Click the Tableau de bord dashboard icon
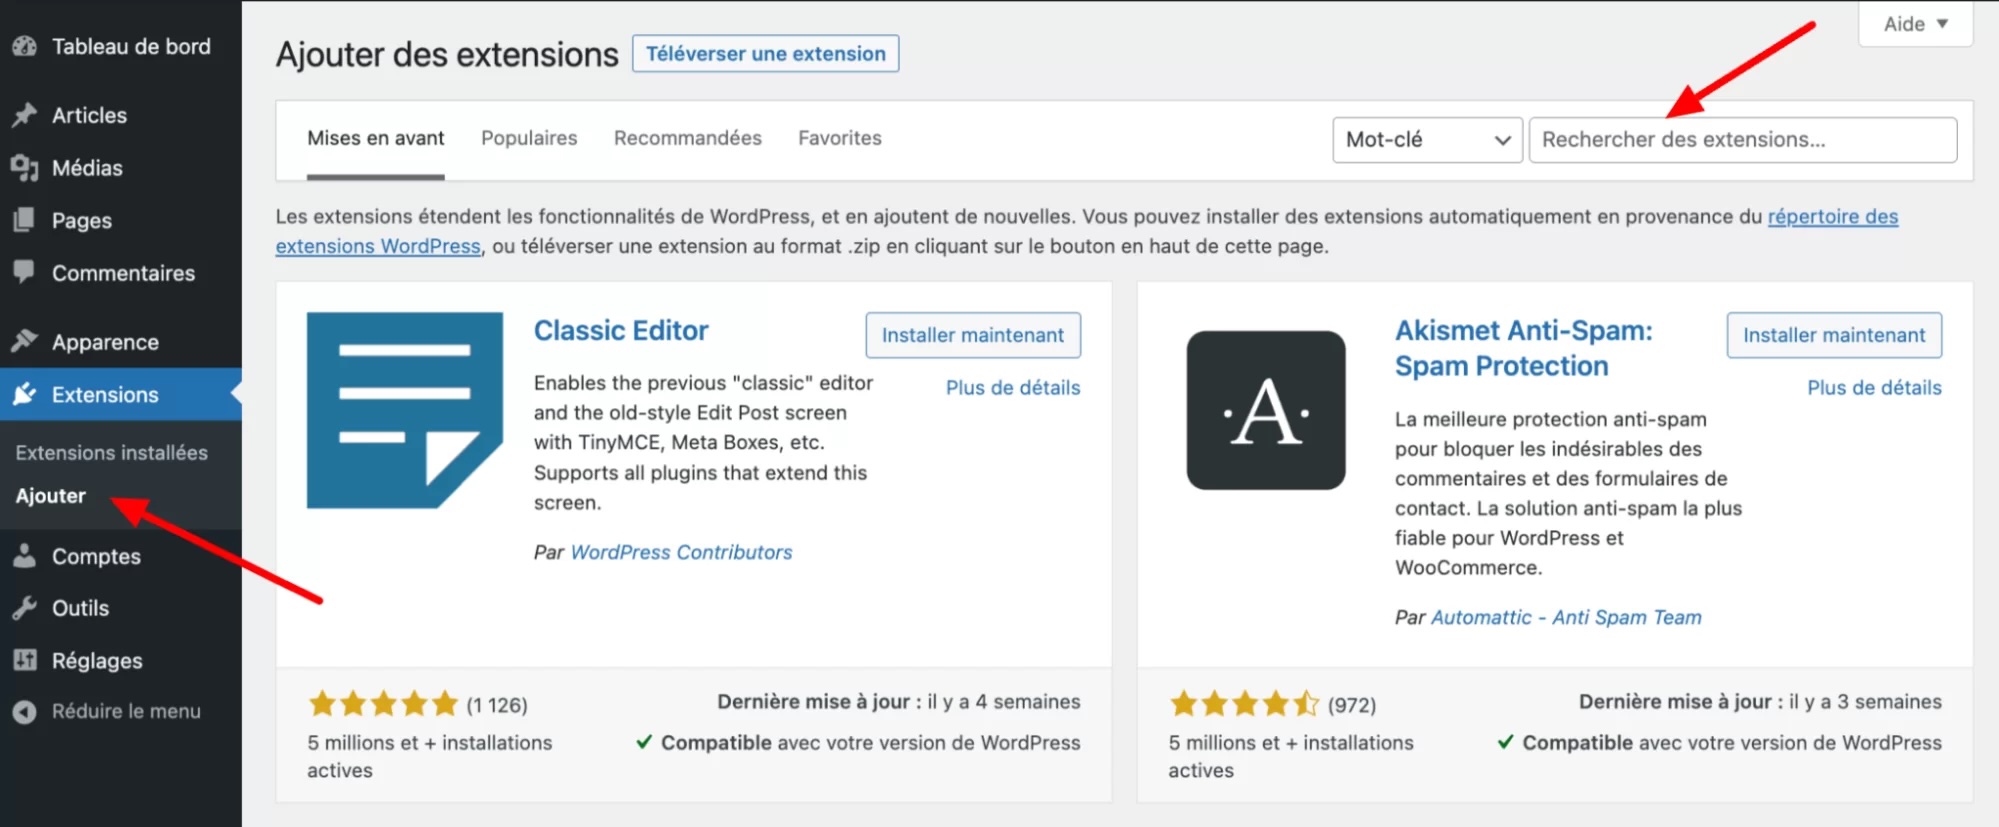This screenshot has height=827, width=1999. [25, 47]
